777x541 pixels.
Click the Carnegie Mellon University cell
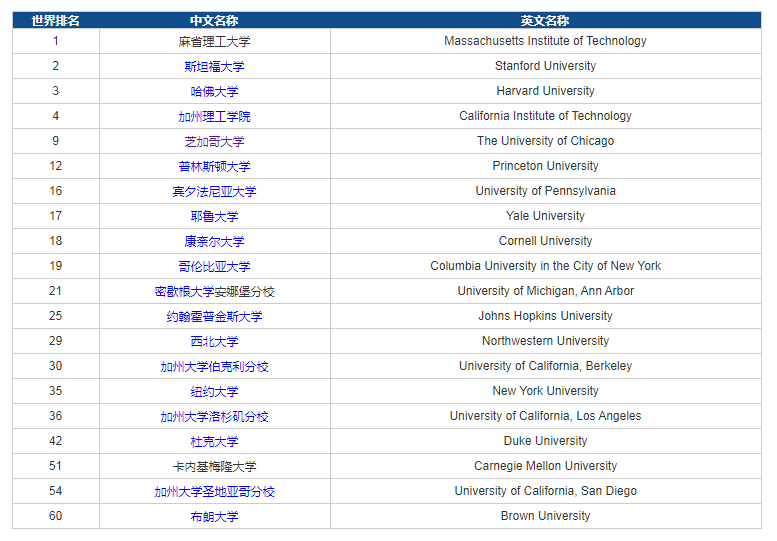tap(545, 466)
